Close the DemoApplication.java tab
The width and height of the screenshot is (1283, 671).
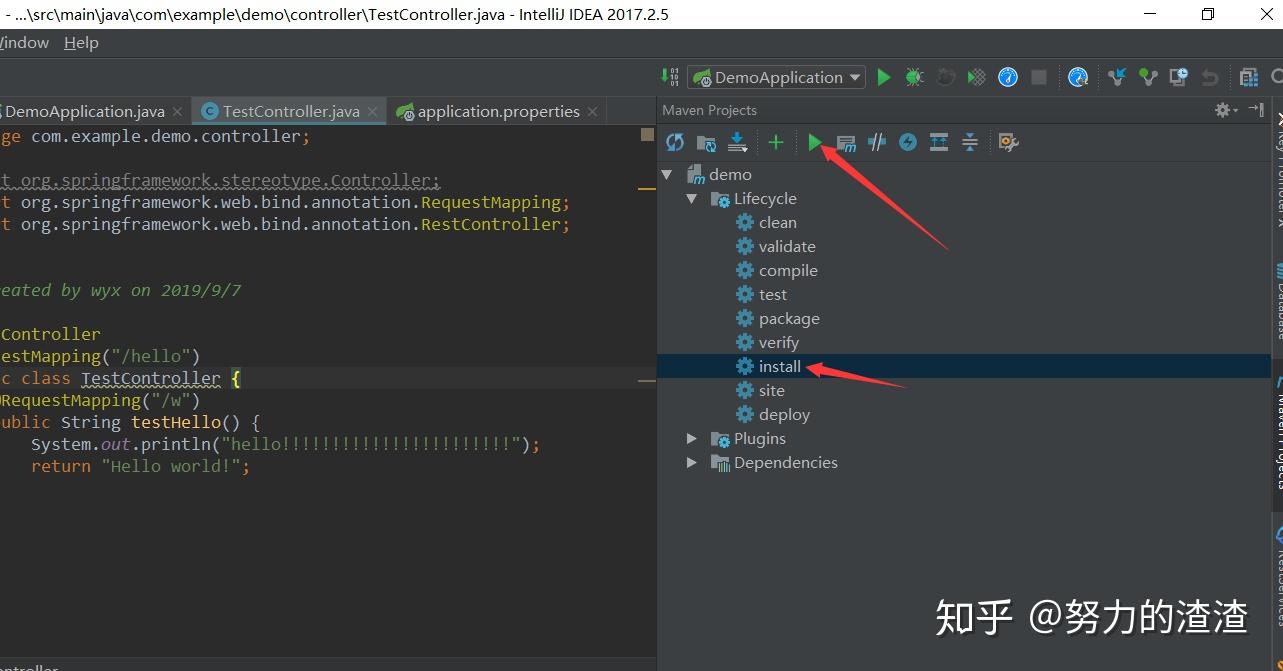point(178,112)
